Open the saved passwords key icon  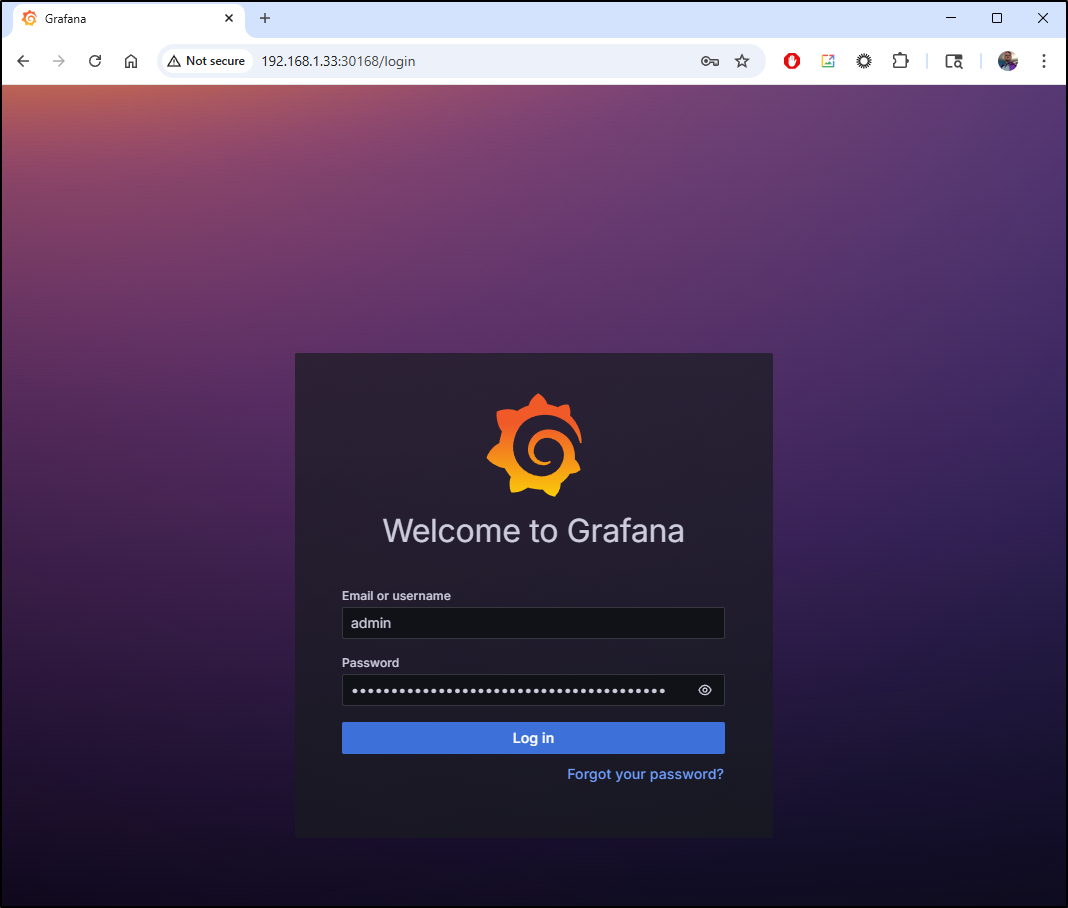(710, 61)
